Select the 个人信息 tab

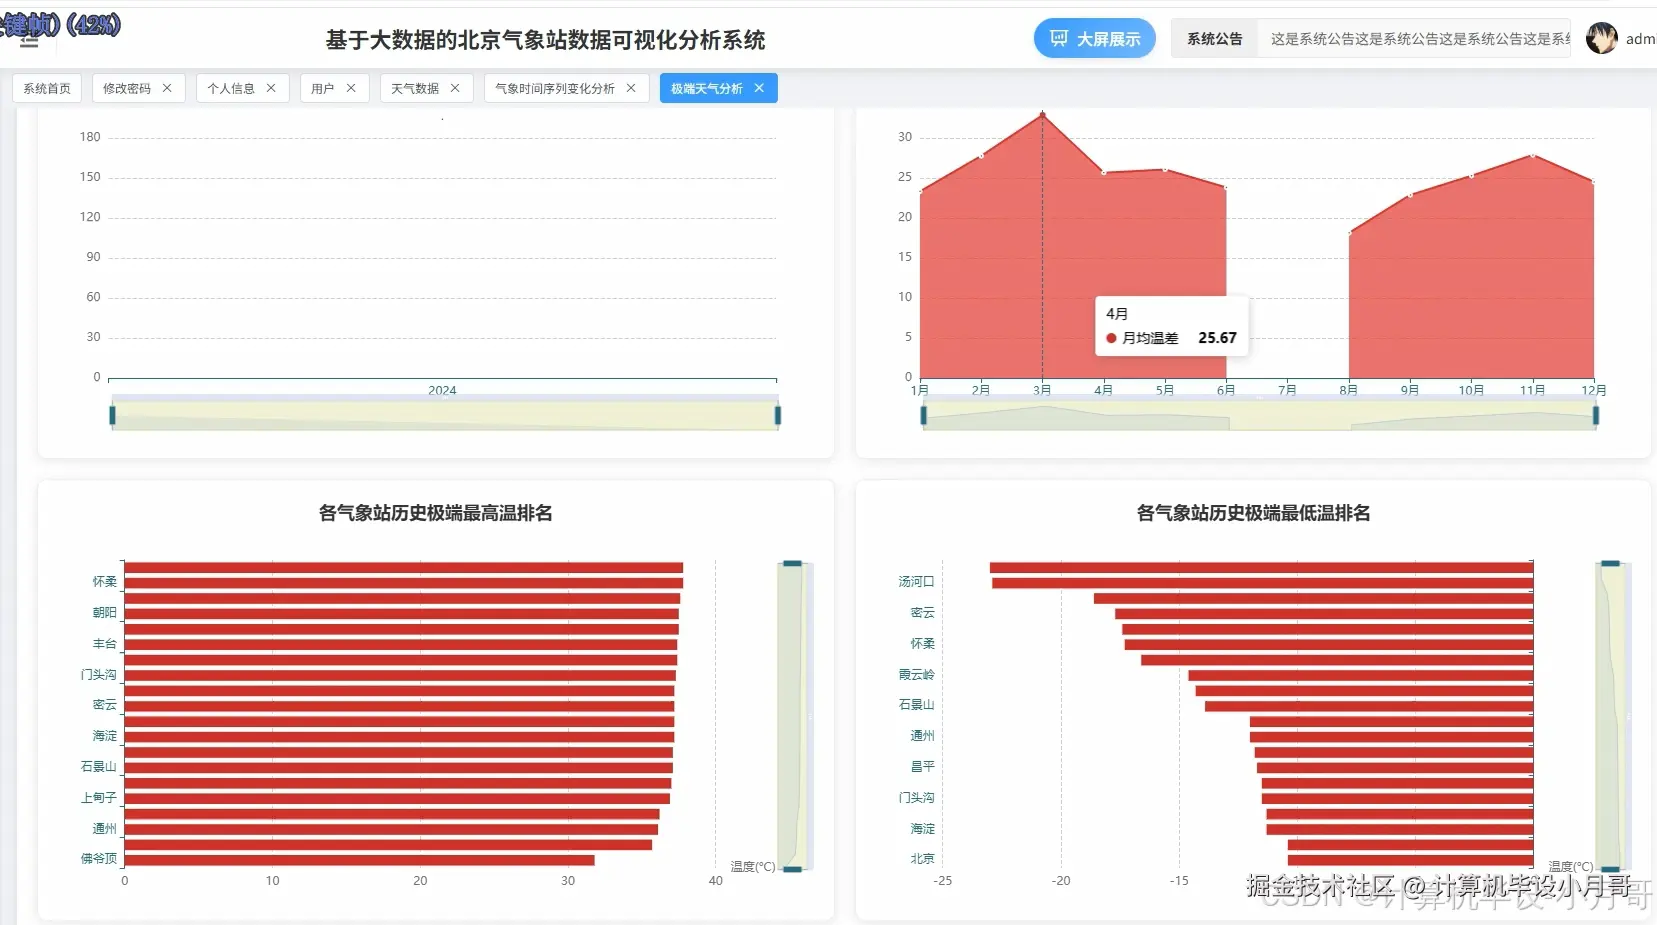click(x=233, y=88)
